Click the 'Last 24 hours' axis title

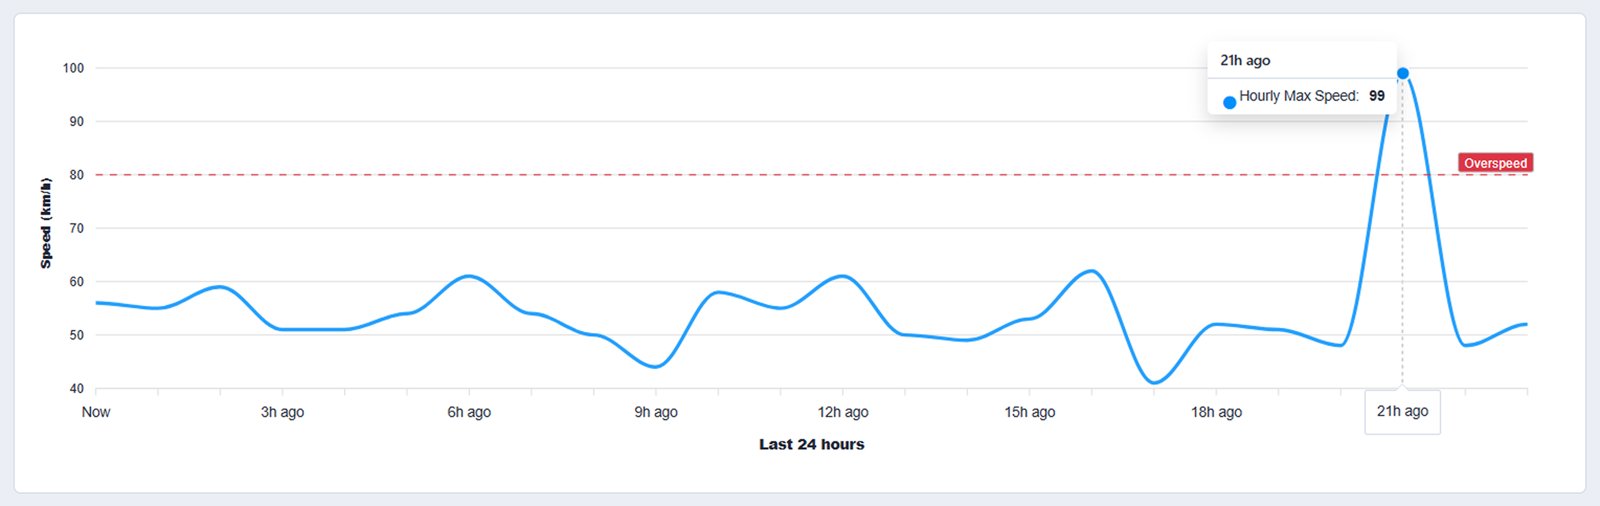click(811, 444)
